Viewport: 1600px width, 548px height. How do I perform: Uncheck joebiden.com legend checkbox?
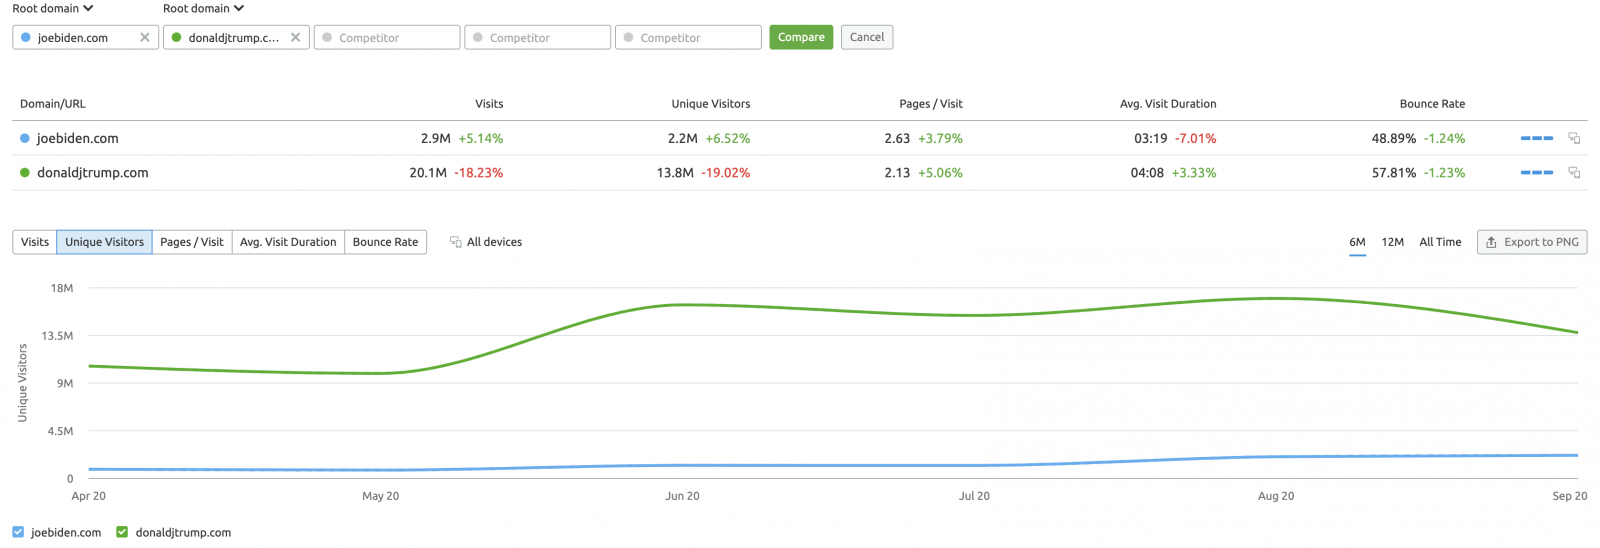click(18, 532)
